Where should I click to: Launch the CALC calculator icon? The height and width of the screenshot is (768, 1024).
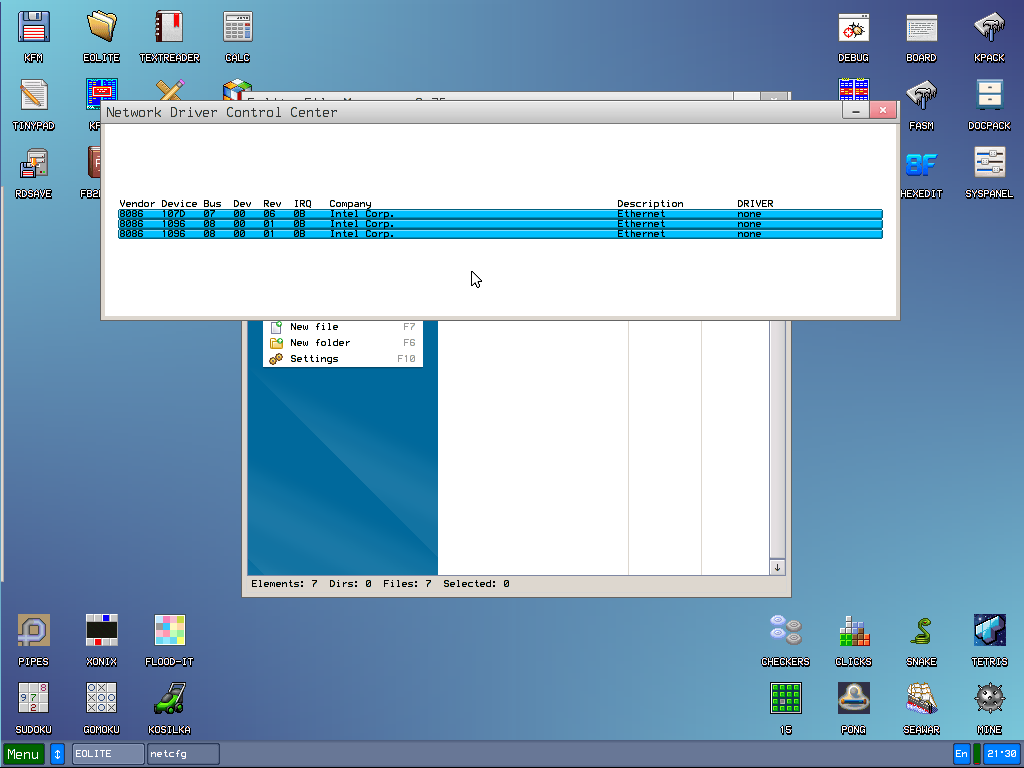(x=237, y=28)
